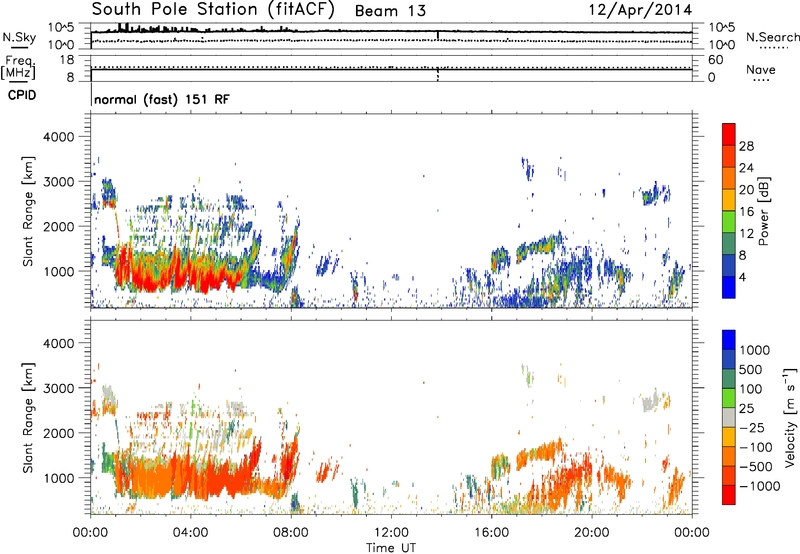The width and height of the screenshot is (800, 554).
Task: Click power colorbar value '12'
Action: (x=746, y=234)
